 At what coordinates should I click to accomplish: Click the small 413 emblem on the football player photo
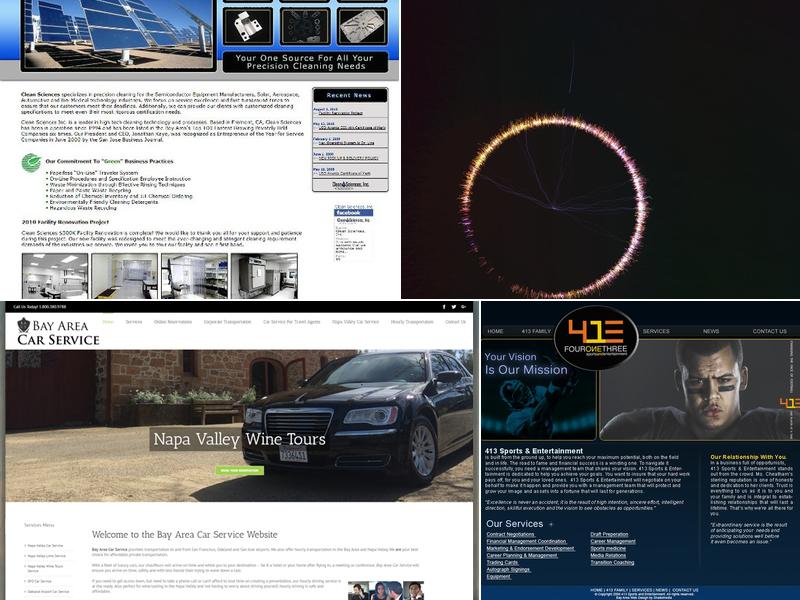coord(788,402)
